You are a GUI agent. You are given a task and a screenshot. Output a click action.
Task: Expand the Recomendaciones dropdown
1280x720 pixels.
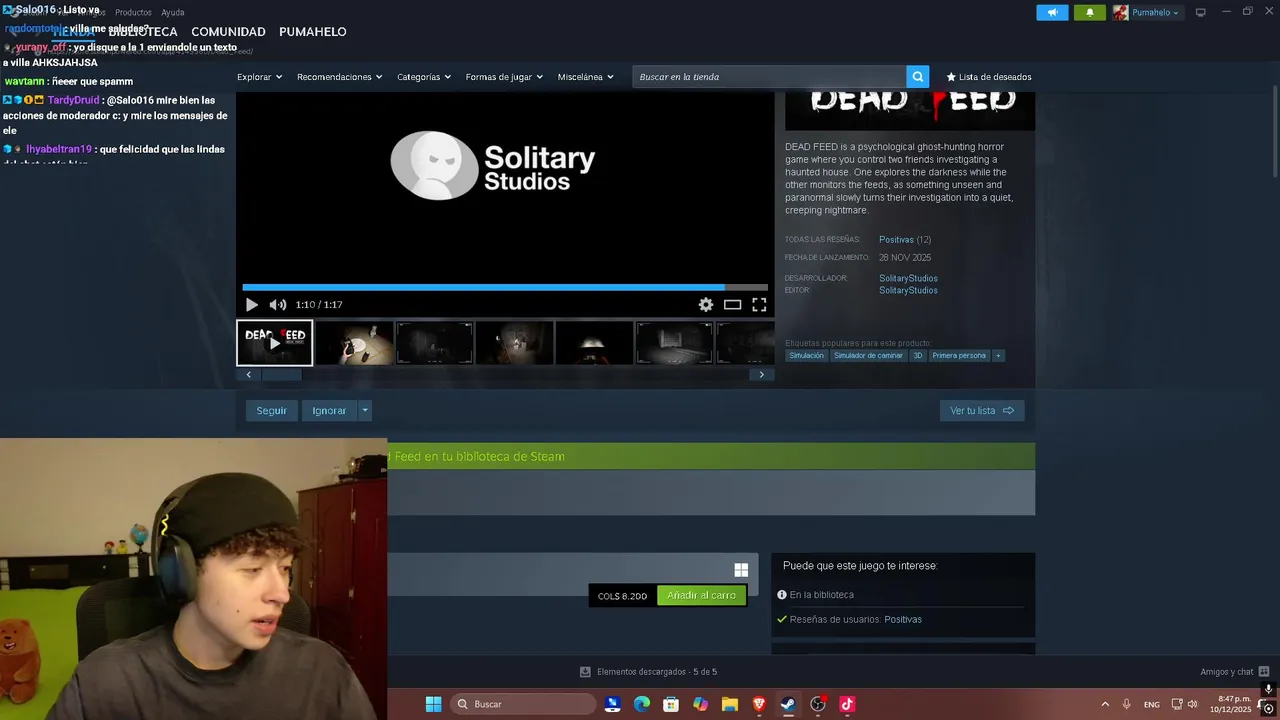[339, 77]
